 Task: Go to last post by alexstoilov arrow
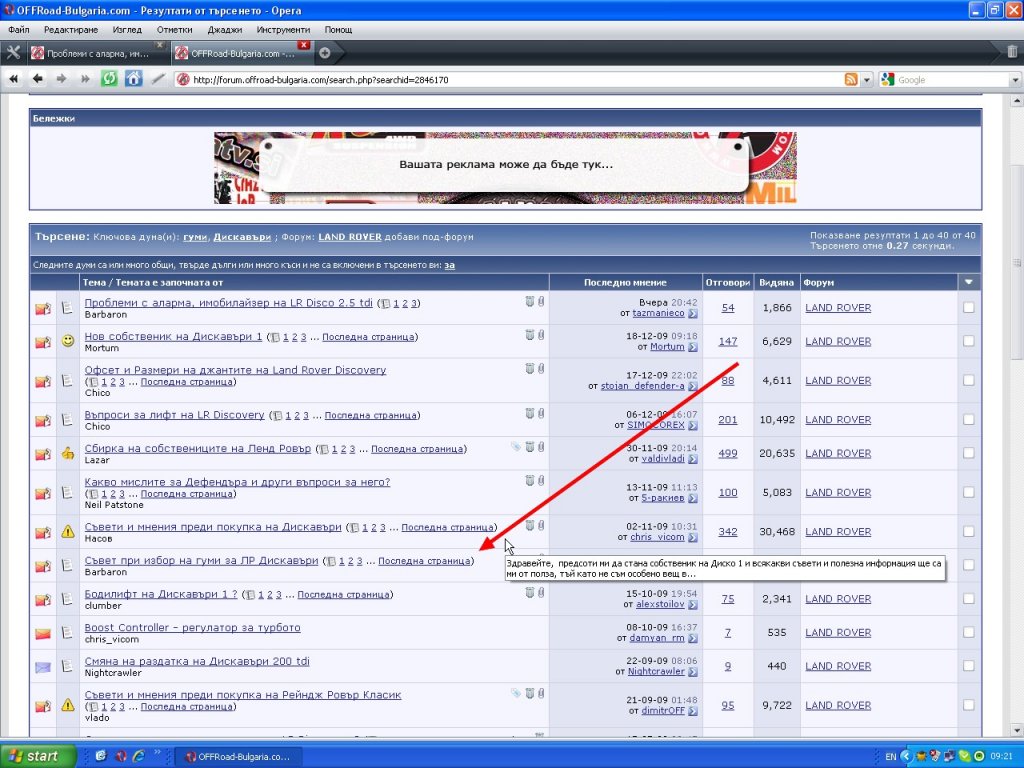[x=692, y=605]
